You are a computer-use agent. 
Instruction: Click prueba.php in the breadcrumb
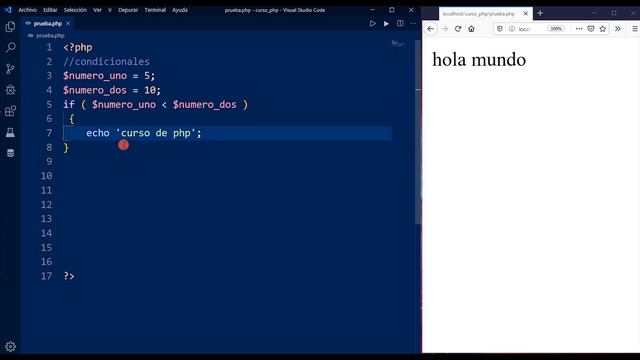pos(50,36)
